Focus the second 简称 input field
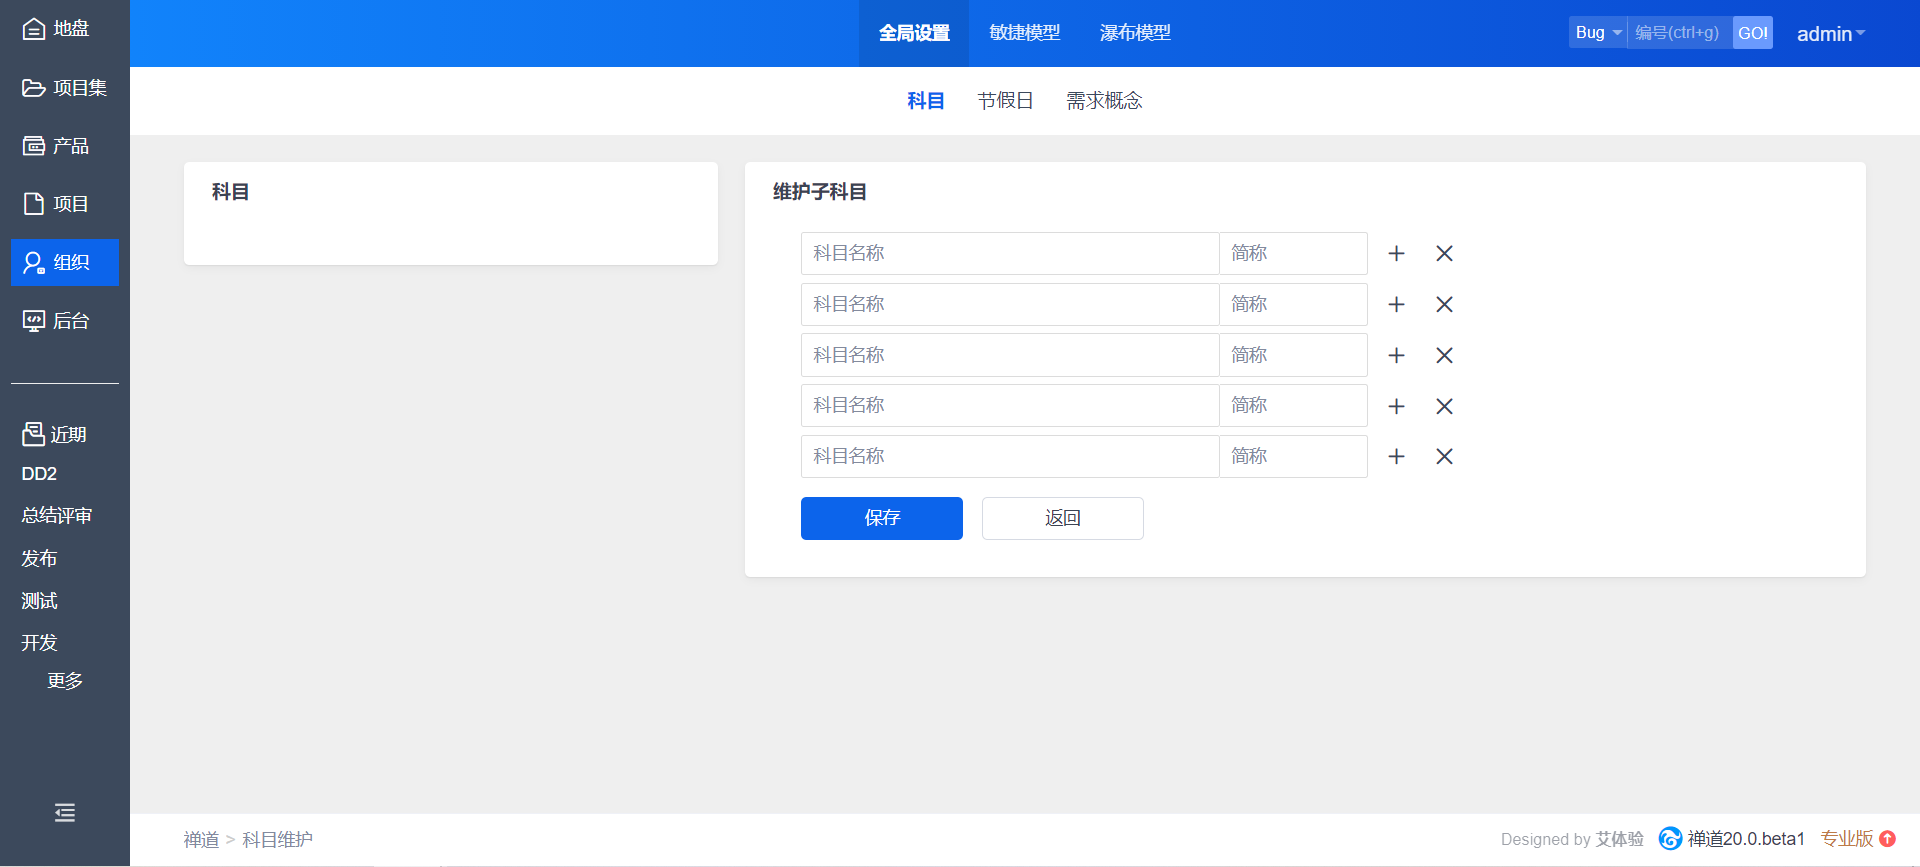 coord(1293,304)
